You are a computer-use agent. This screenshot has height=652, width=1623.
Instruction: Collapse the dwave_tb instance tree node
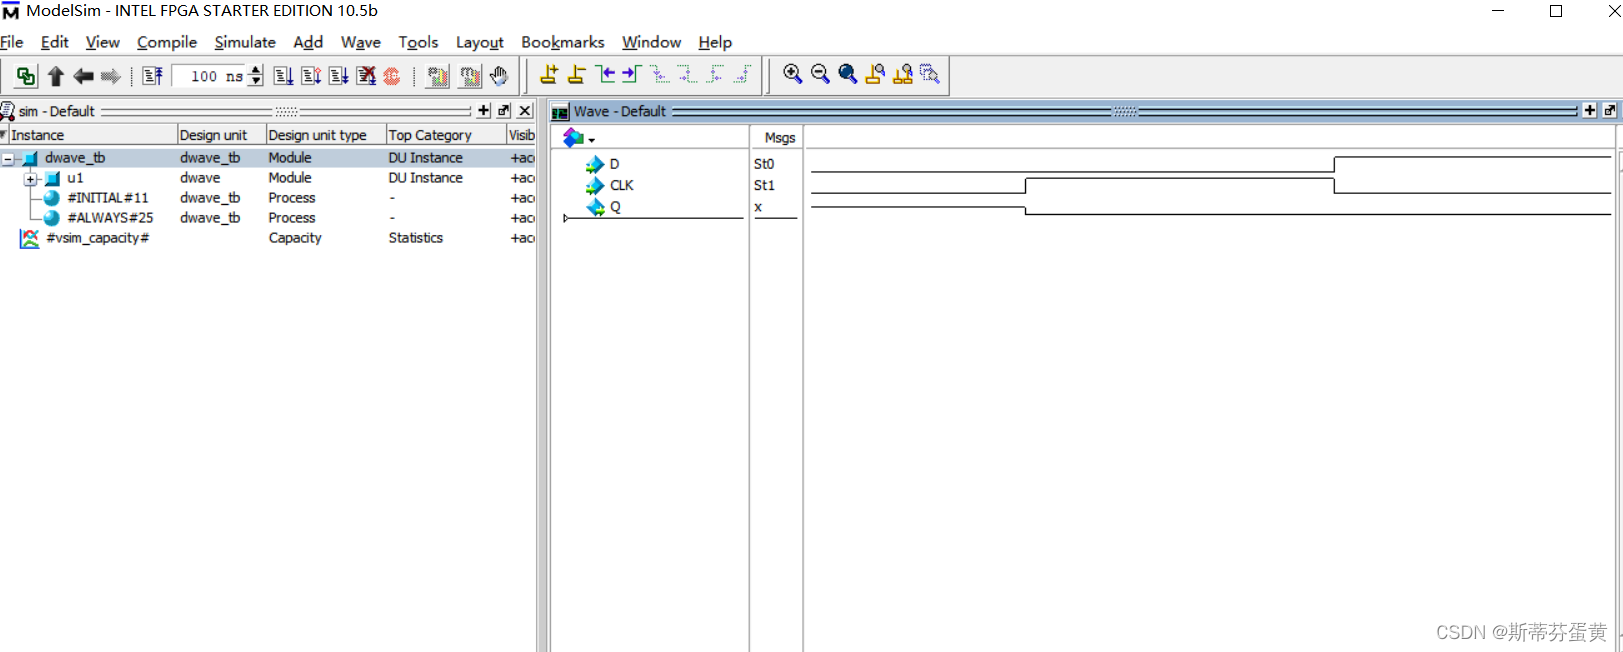(8, 159)
